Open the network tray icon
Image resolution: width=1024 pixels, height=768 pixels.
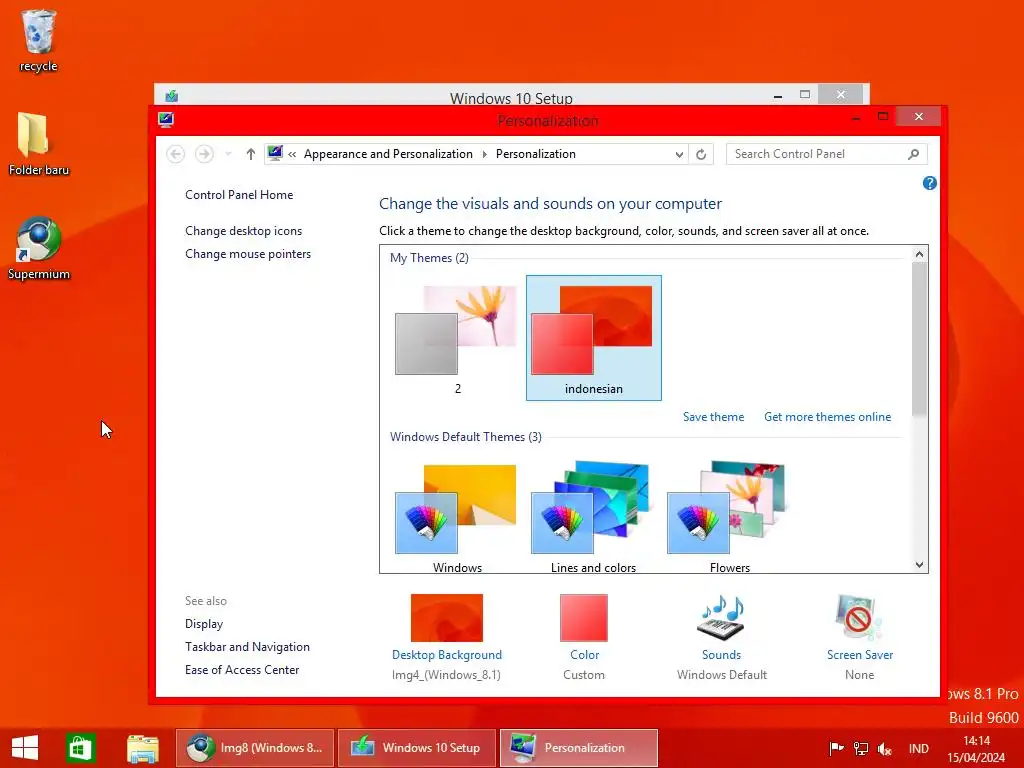pyautogui.click(x=861, y=748)
